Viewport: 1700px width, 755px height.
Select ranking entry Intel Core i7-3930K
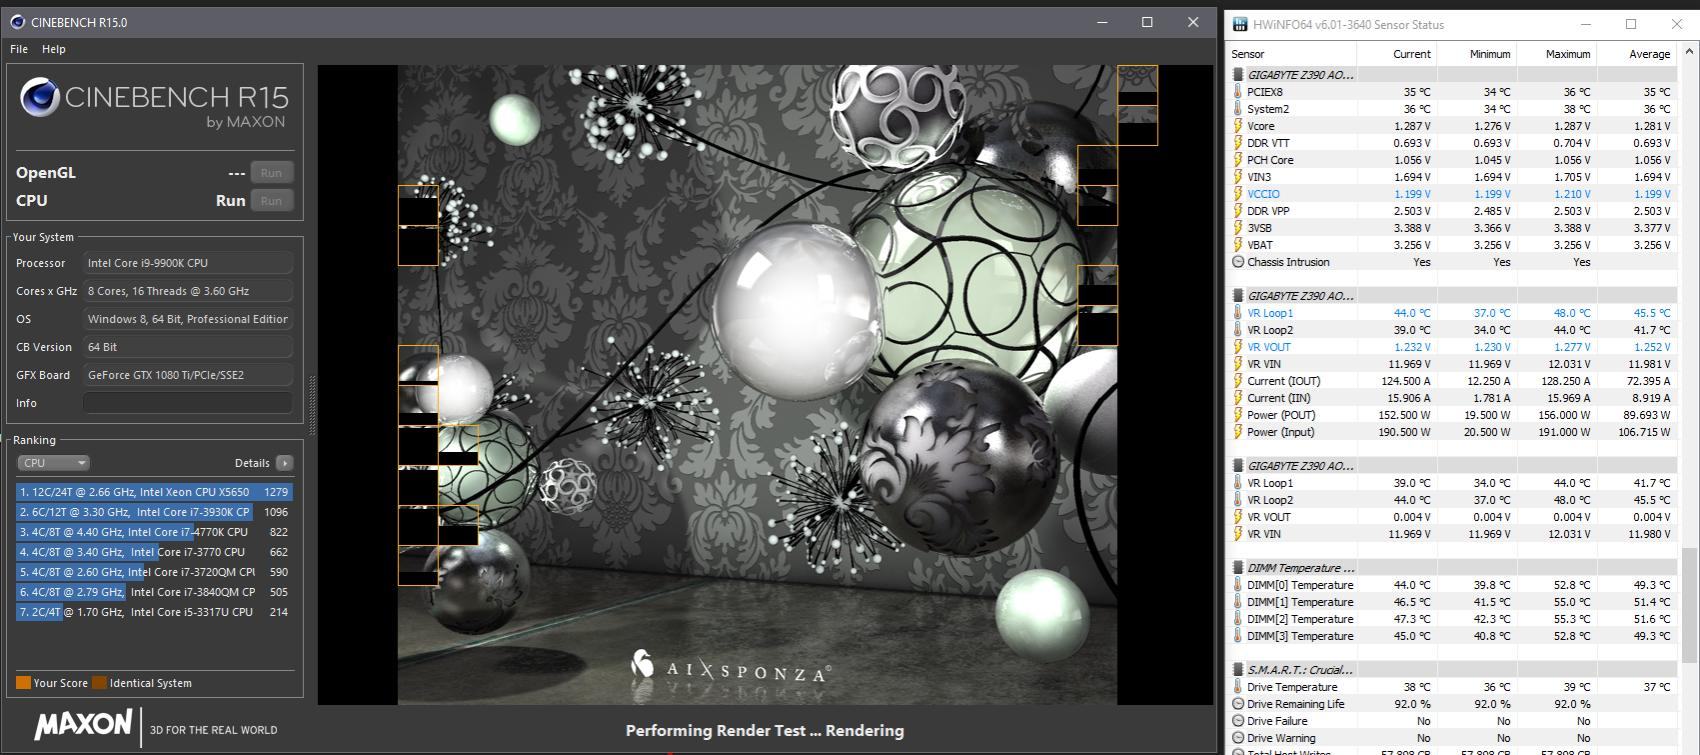pyautogui.click(x=153, y=512)
